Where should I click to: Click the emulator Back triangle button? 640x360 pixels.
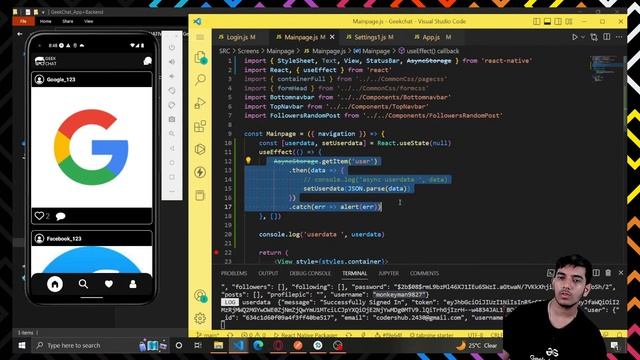(x=172, y=148)
